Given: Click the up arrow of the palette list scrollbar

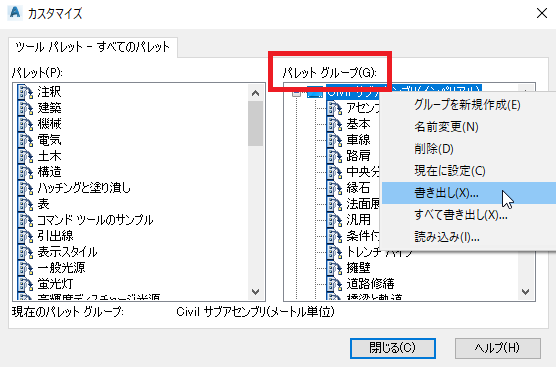Looking at the screenshot, I should (x=256, y=93).
